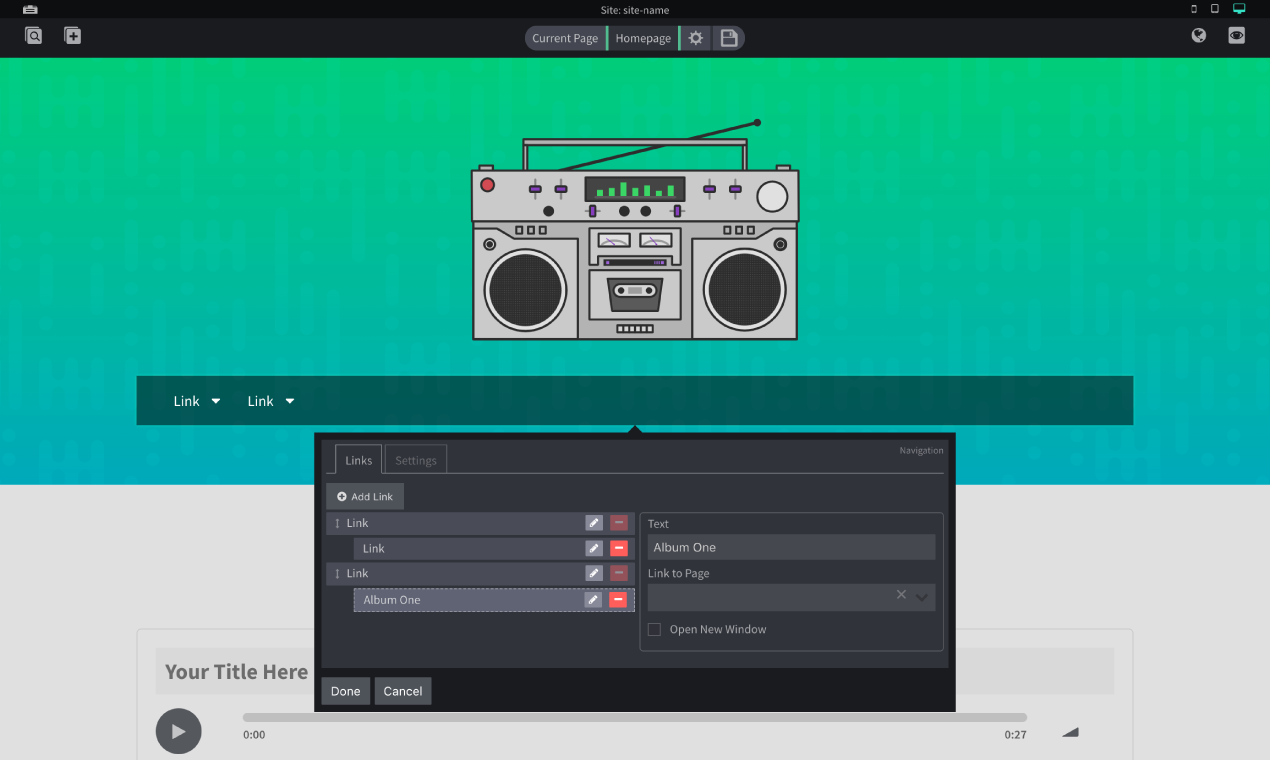
Task: Switch to the Settings tab
Action: coord(416,460)
